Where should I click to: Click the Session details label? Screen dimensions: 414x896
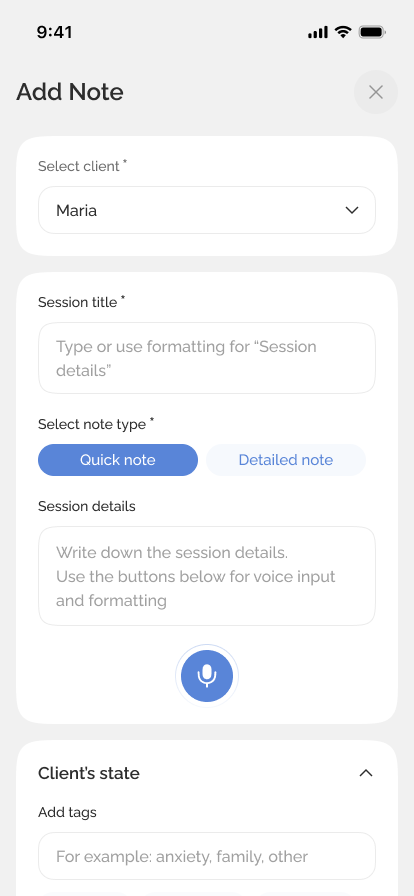coord(87,506)
